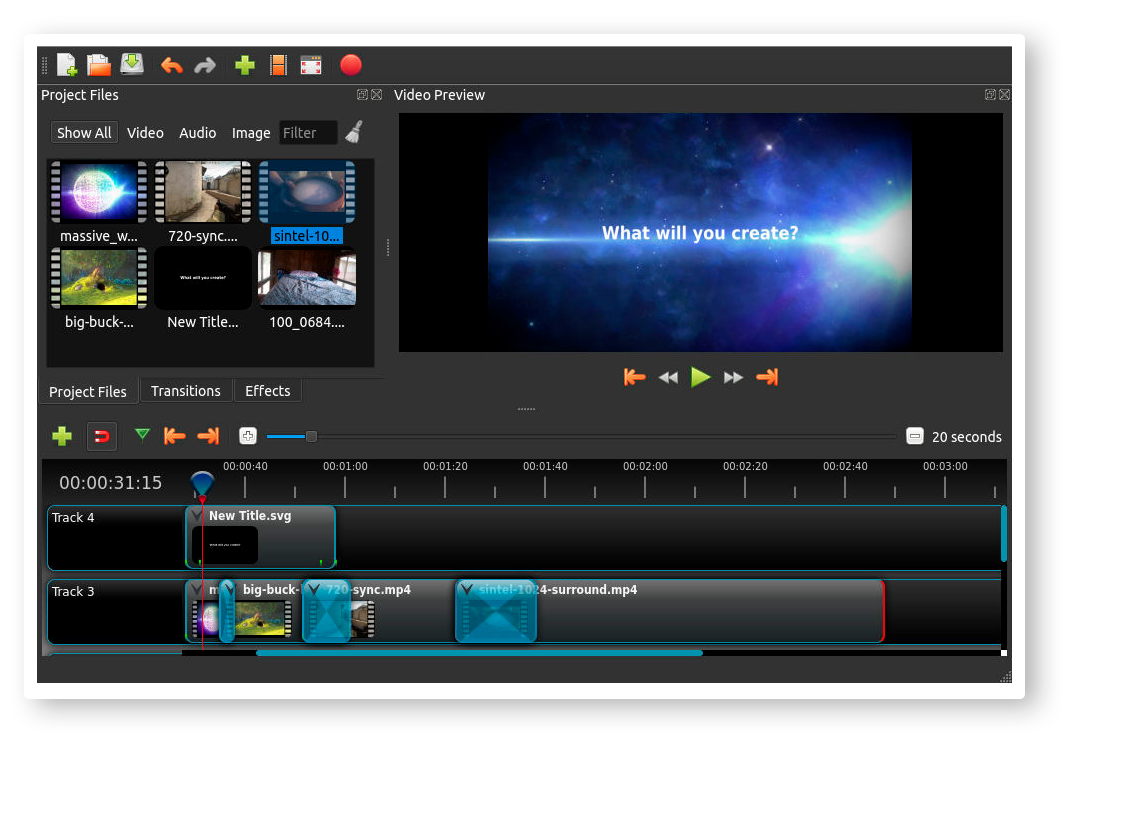Click the 00:00:31:15 timecode display
This screenshot has height=822, width=1143.
point(110,482)
